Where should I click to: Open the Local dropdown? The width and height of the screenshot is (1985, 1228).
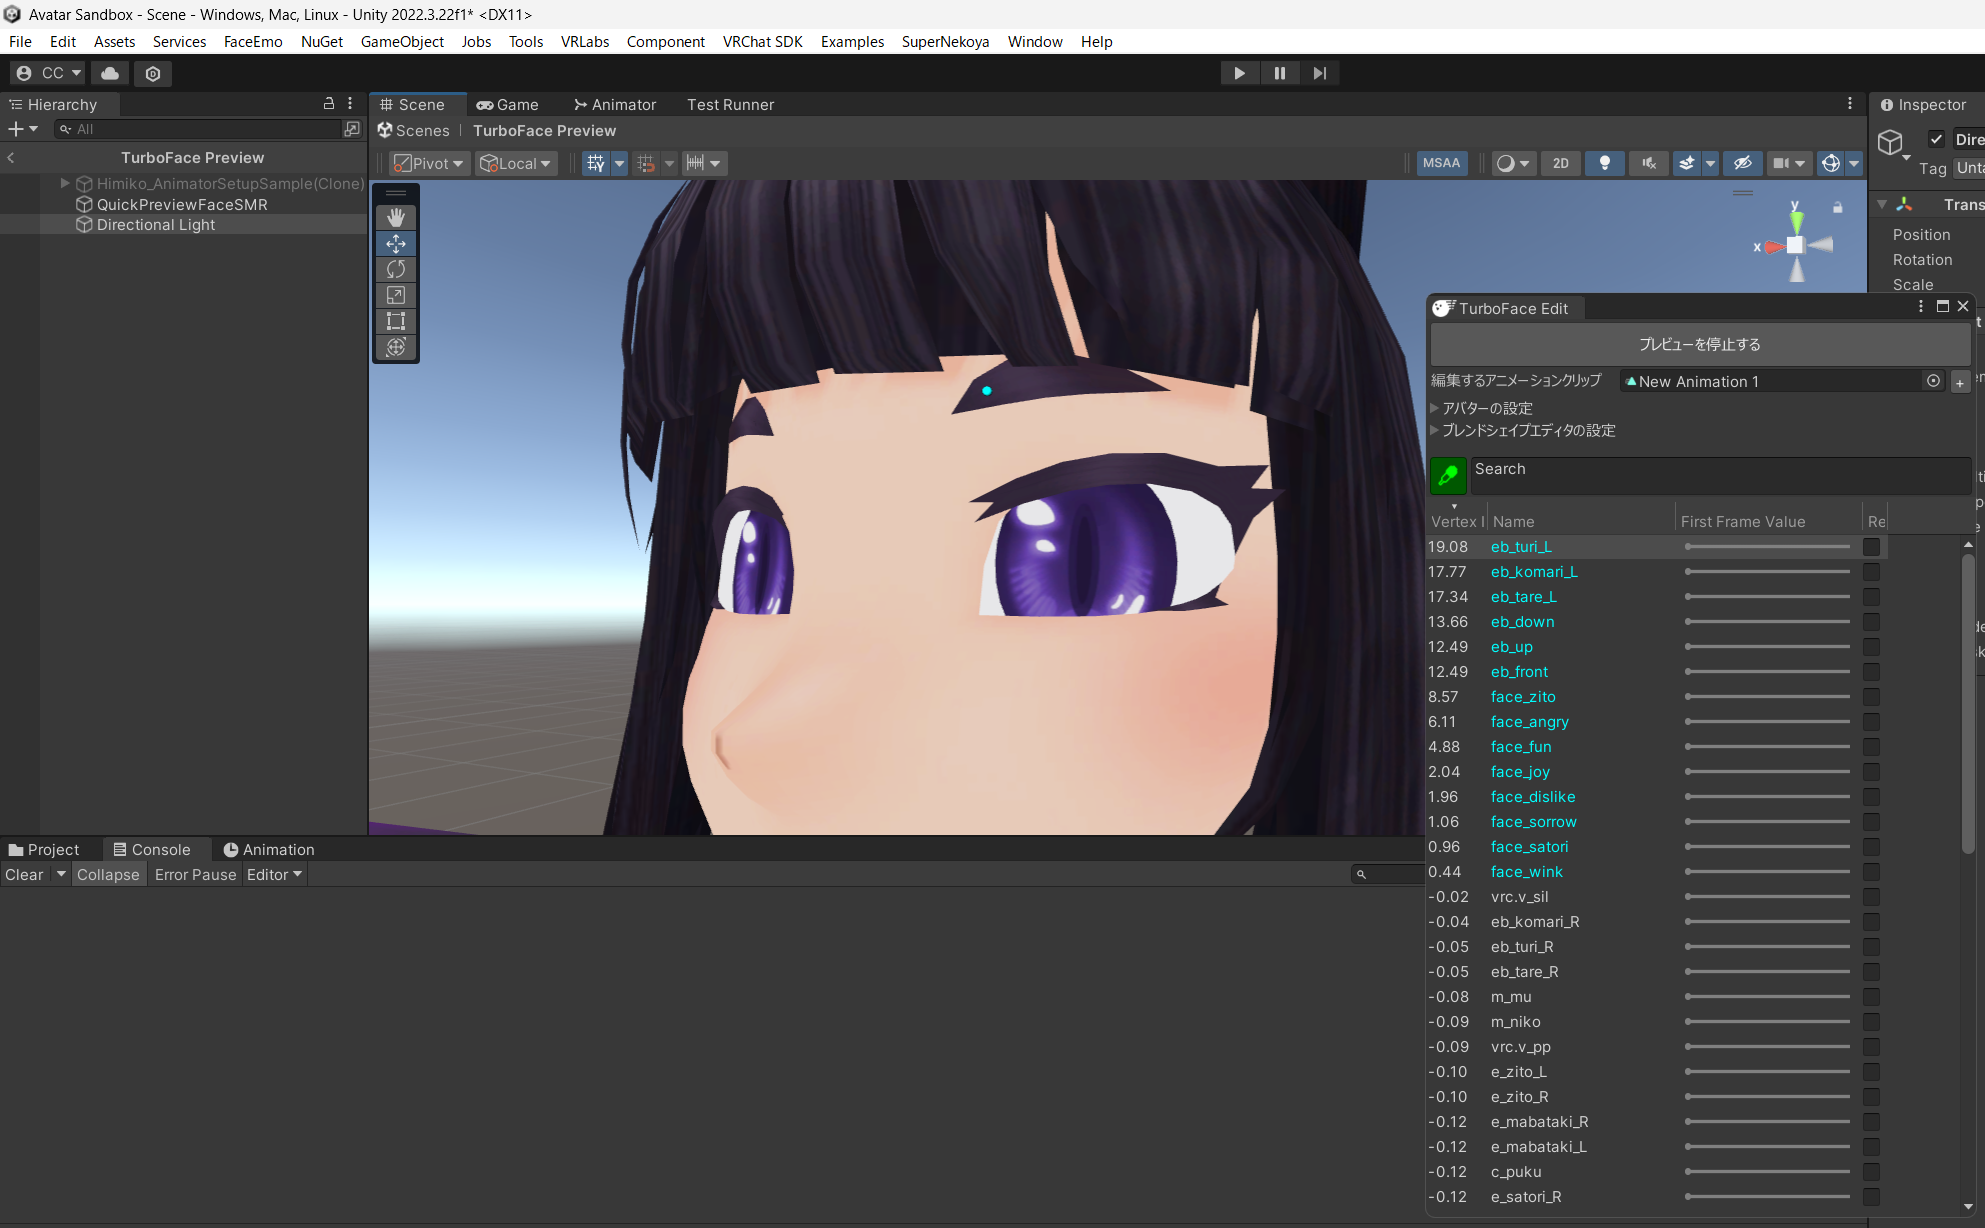515,163
